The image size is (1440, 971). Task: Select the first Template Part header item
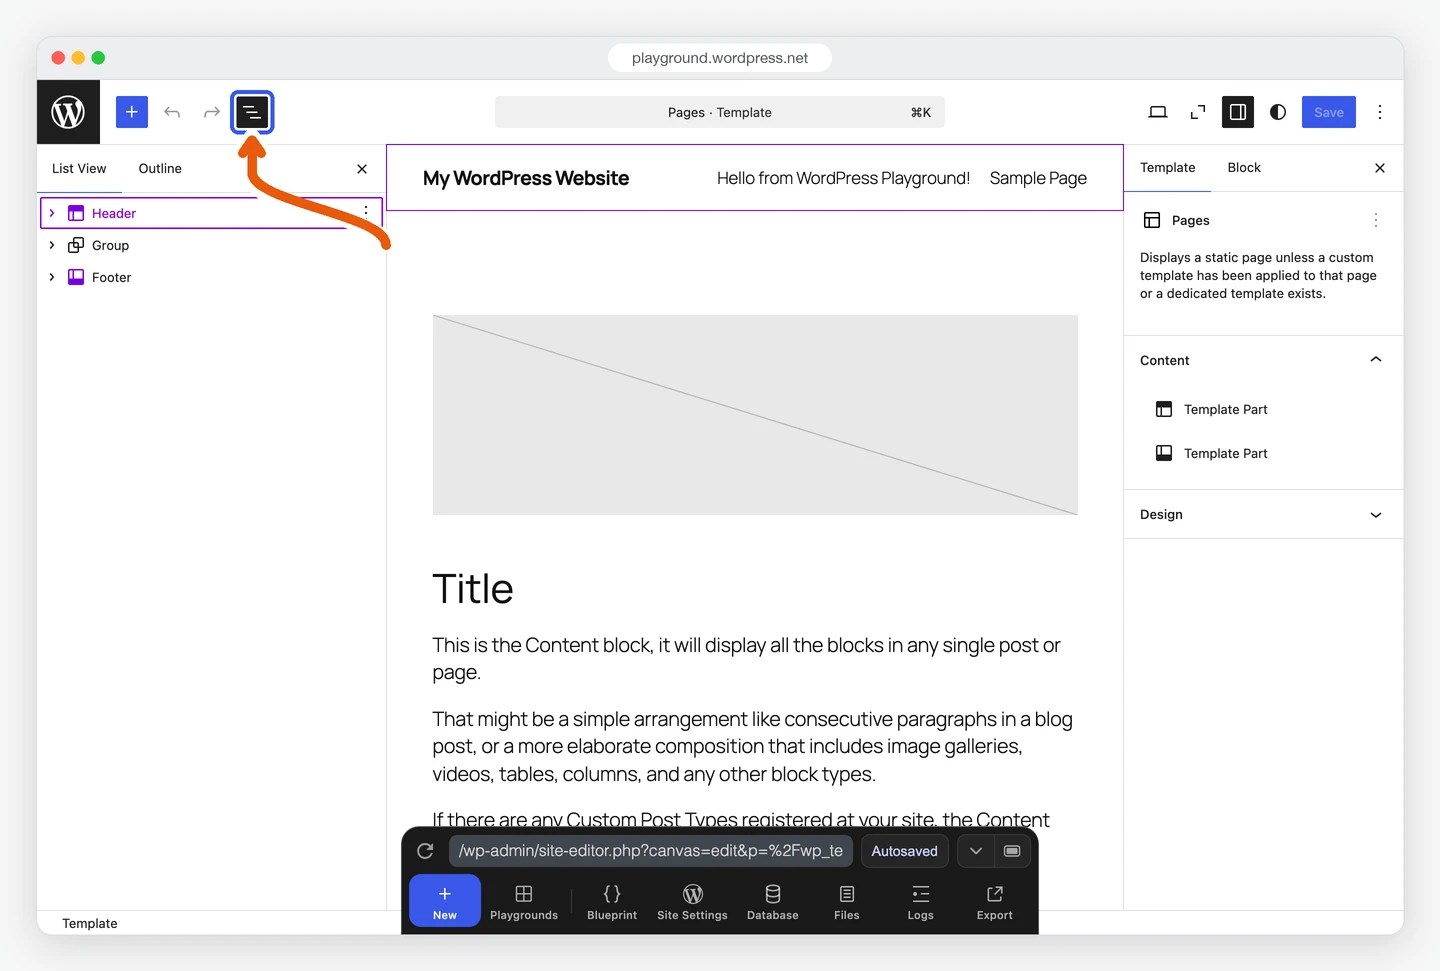tap(1263, 409)
